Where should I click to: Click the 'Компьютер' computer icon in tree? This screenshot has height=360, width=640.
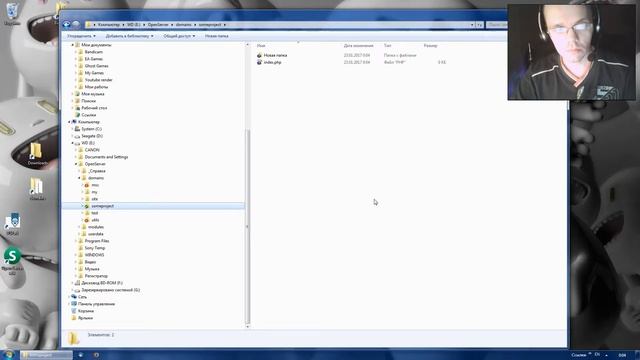click(74, 122)
